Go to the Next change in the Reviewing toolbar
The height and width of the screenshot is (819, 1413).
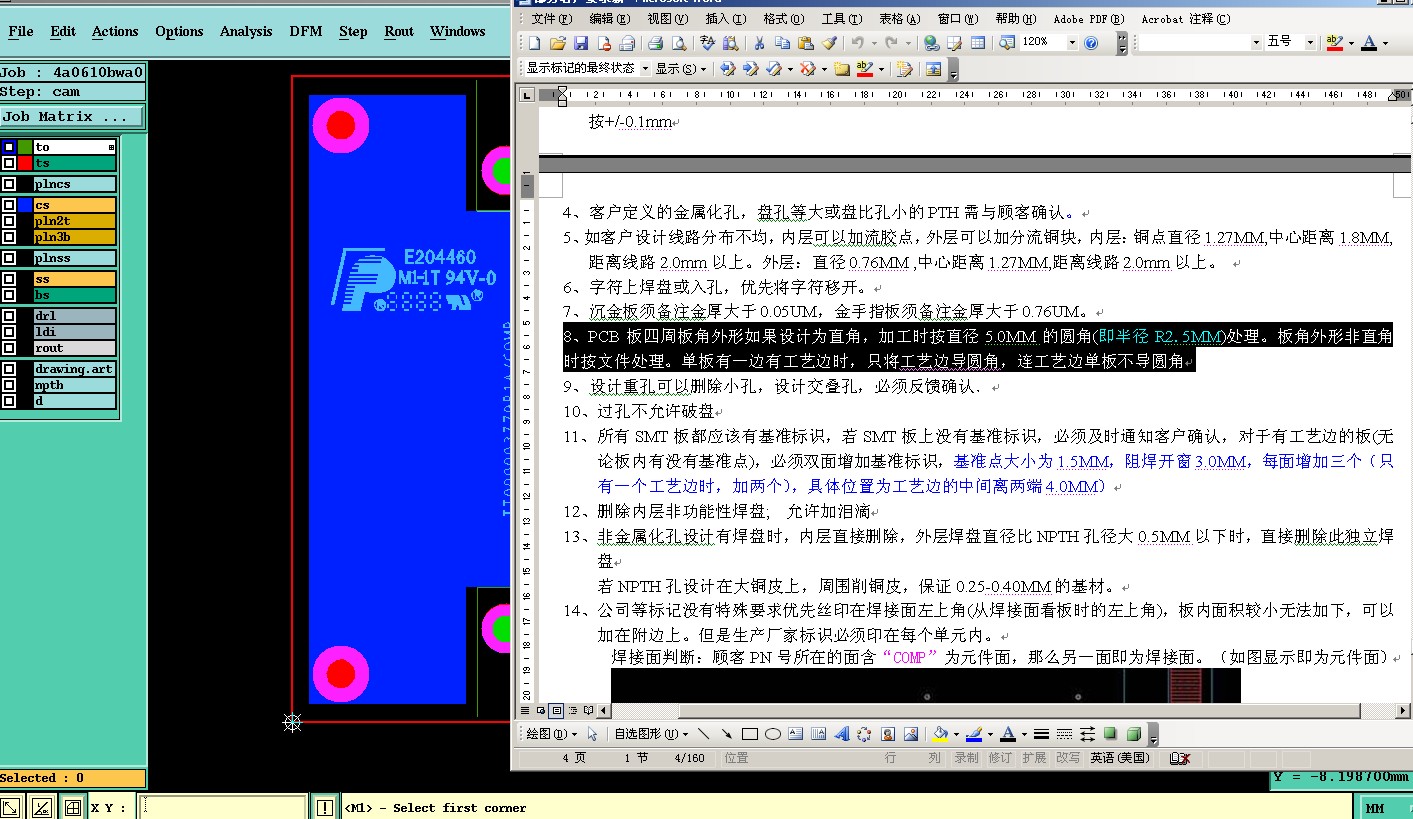[750, 69]
